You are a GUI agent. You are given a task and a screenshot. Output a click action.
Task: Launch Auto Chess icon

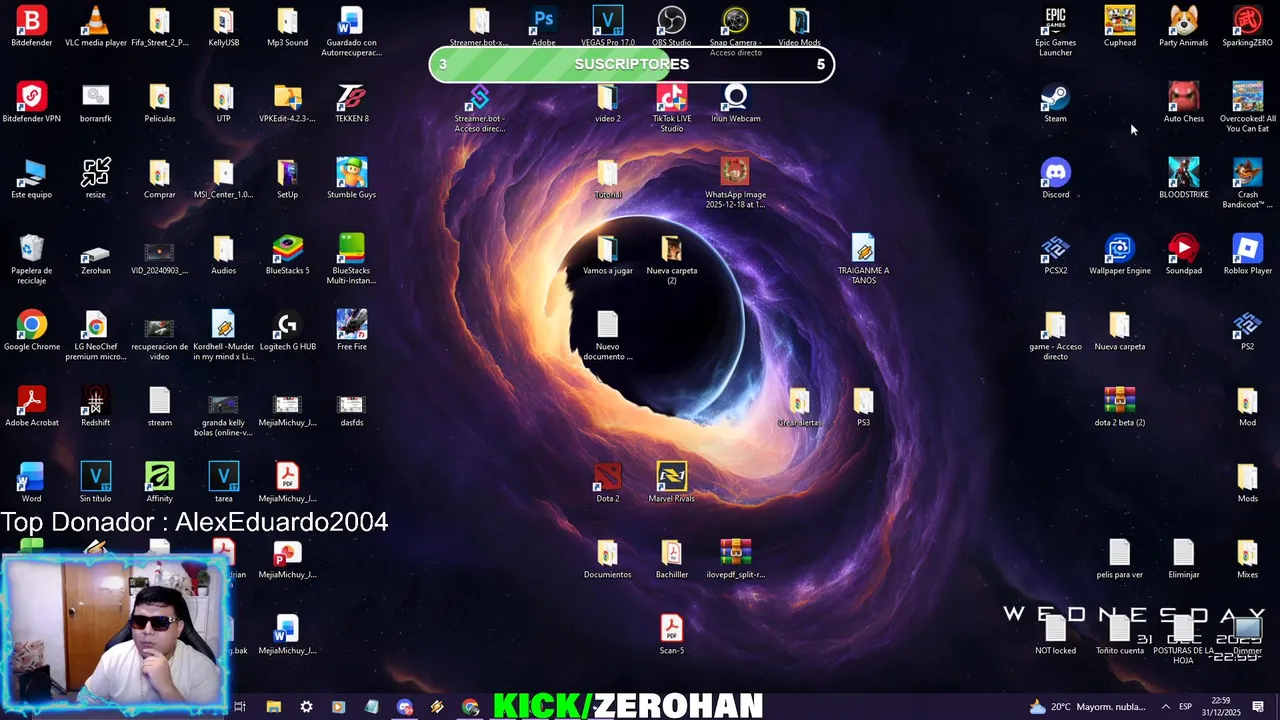(x=1184, y=103)
